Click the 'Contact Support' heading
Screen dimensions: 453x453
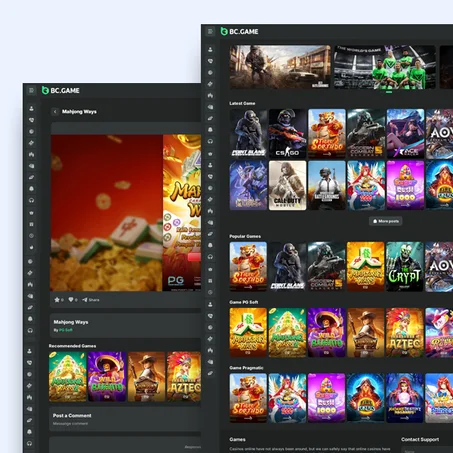pyautogui.click(x=420, y=439)
